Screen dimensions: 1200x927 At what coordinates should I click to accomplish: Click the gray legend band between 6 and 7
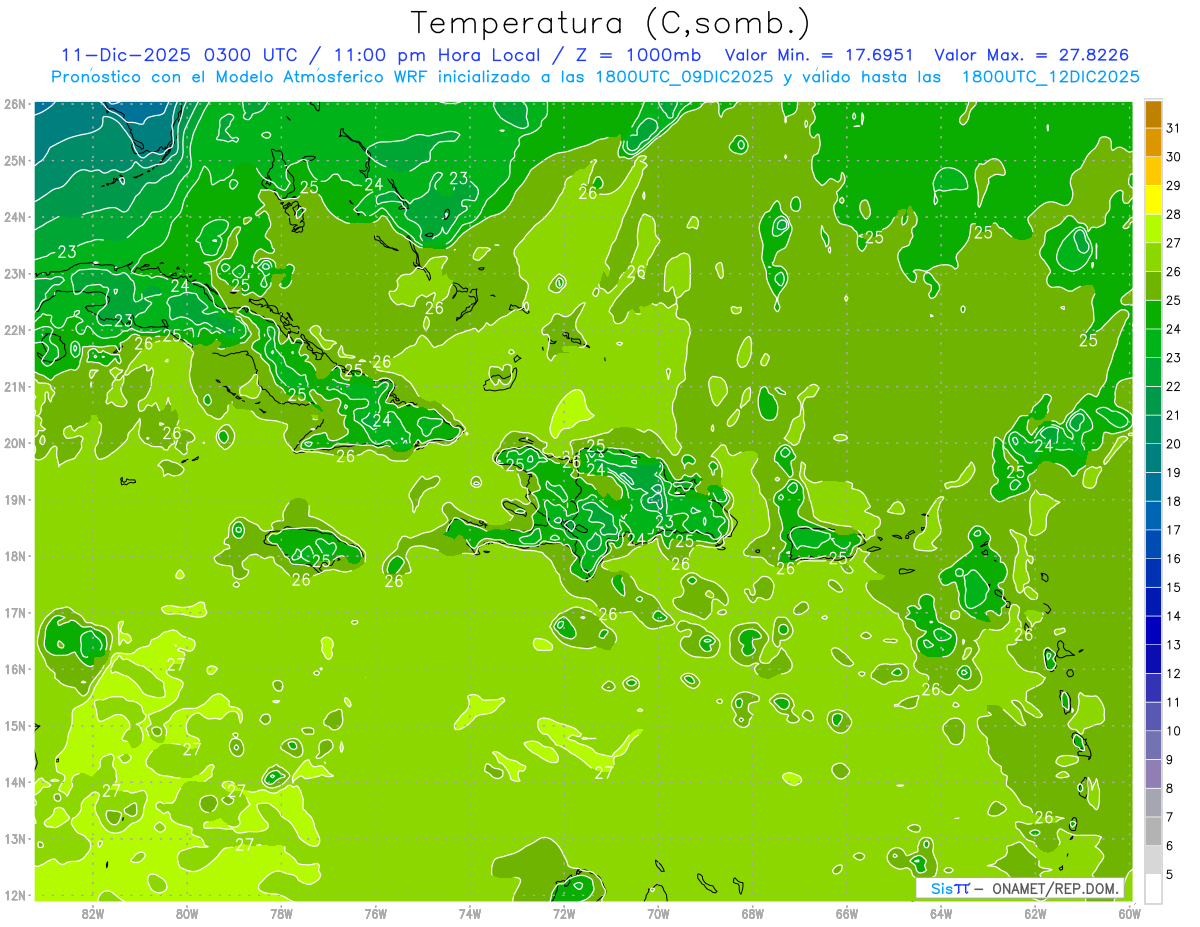pyautogui.click(x=1153, y=831)
